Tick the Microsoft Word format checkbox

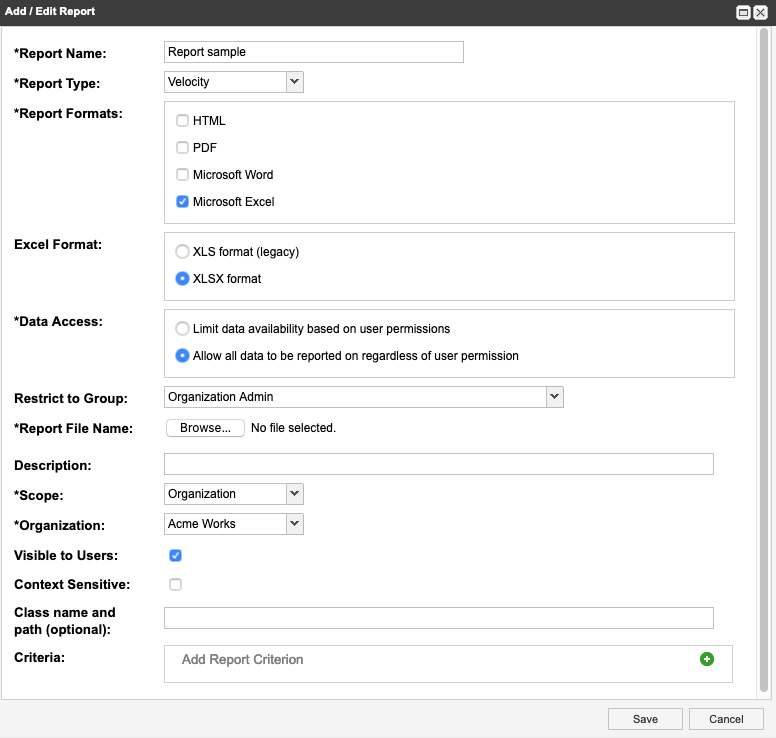[x=182, y=175]
